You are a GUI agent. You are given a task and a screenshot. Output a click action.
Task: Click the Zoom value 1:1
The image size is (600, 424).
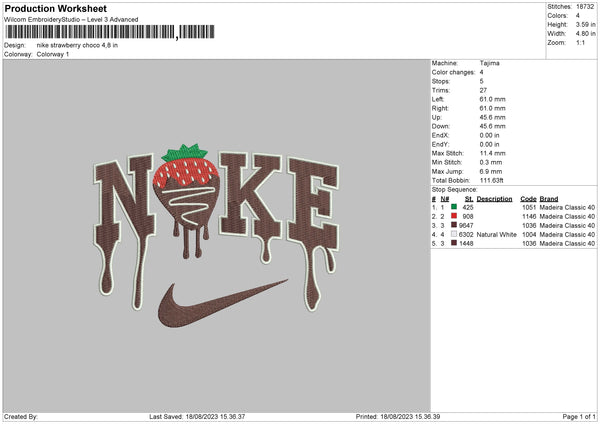click(x=580, y=43)
